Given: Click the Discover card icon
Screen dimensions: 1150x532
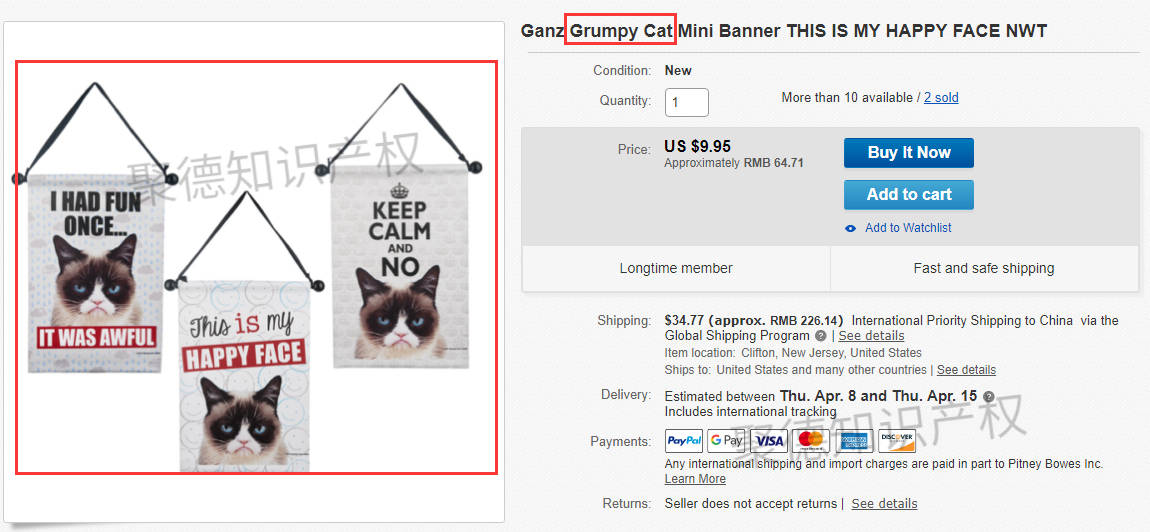Looking at the screenshot, I should pos(897,441).
